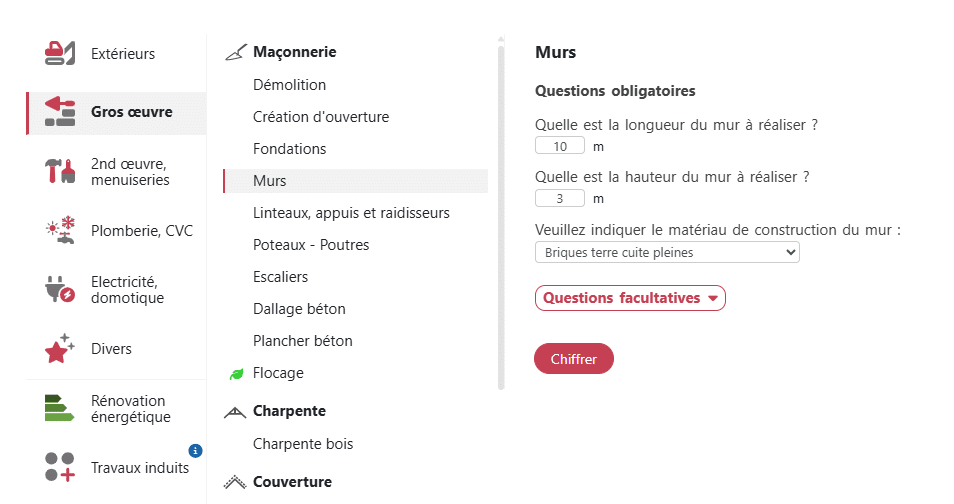
Task: Click the Extérieurs excavator icon
Action: point(60,53)
